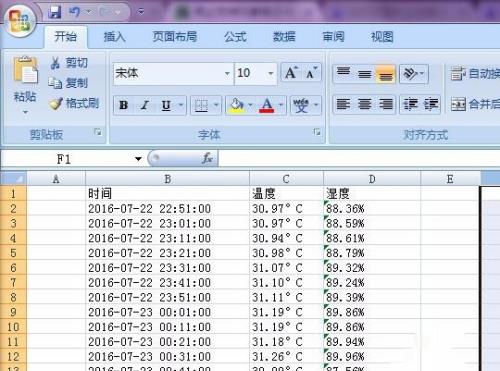Open the Office button menu
500x371 pixels.
click(x=19, y=21)
